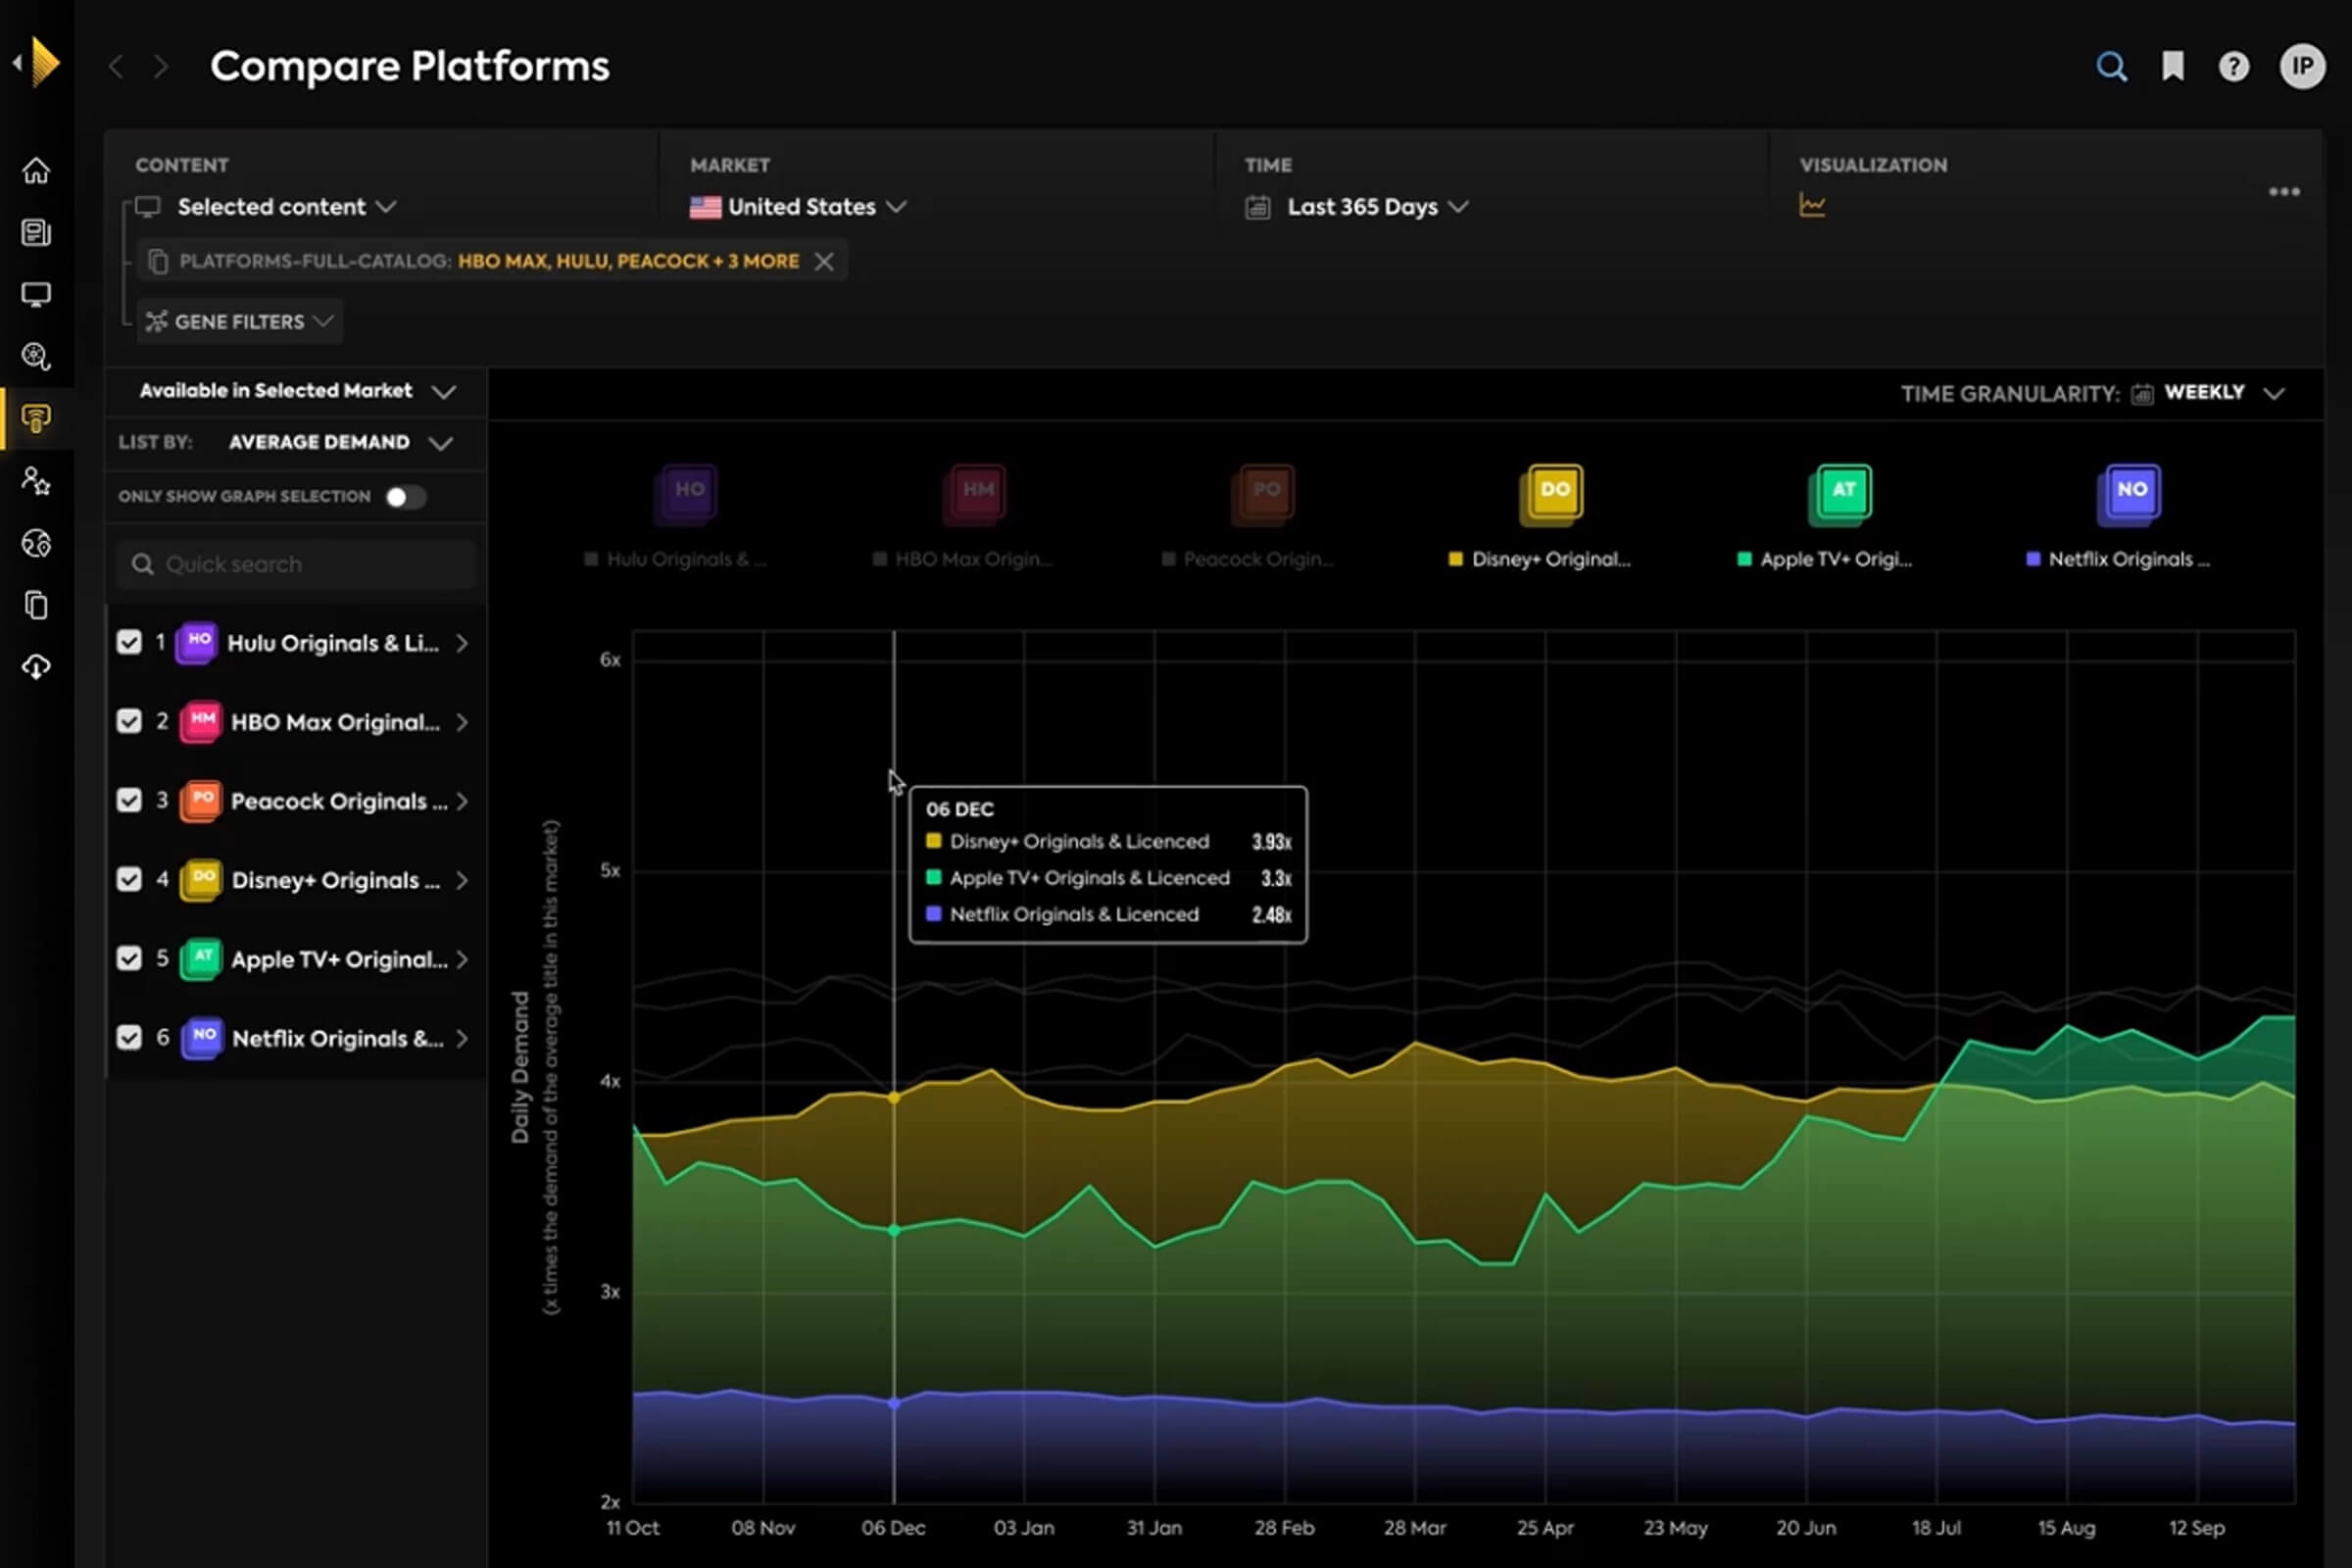
Task: Click Netflix Originals legend label
Action: [2128, 559]
